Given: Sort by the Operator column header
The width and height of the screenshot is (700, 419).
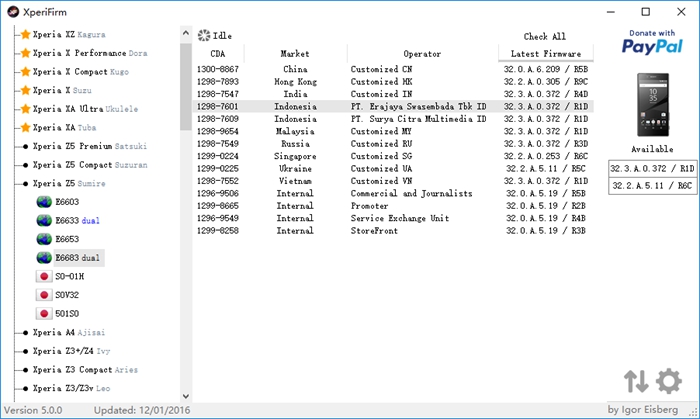Looking at the screenshot, I should pyautogui.click(x=422, y=54).
